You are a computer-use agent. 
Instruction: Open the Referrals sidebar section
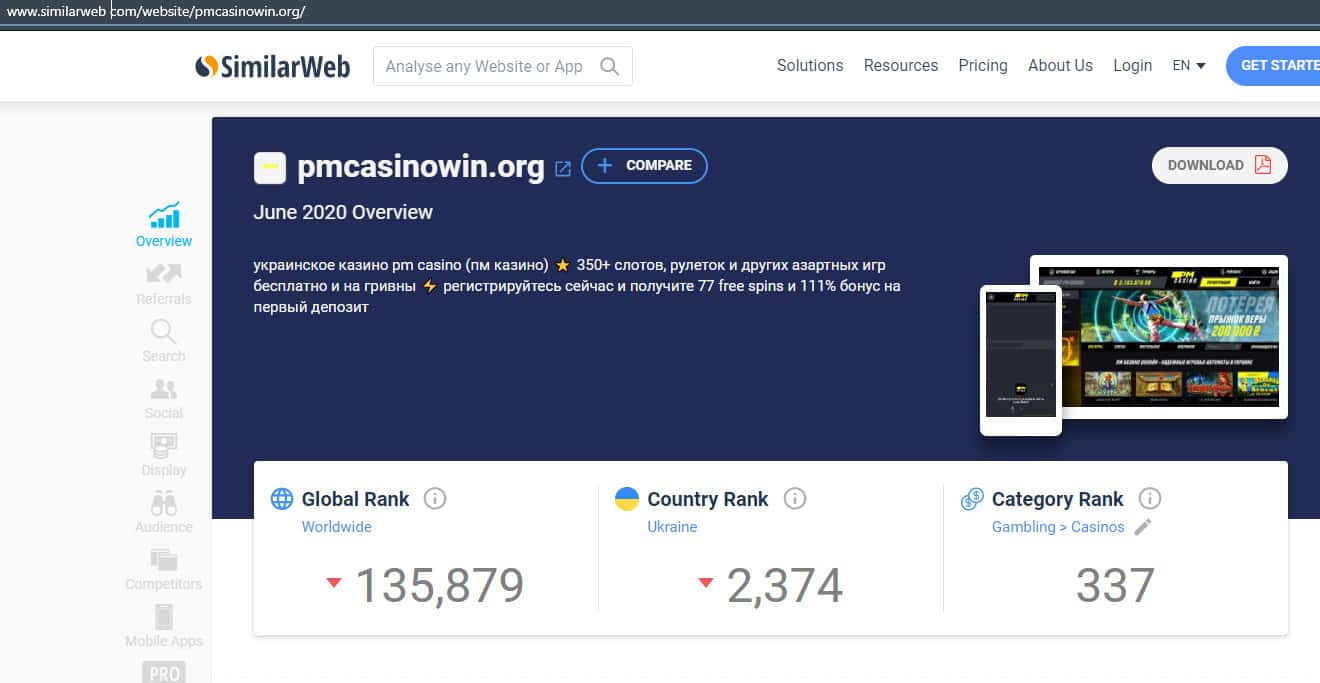click(x=164, y=283)
